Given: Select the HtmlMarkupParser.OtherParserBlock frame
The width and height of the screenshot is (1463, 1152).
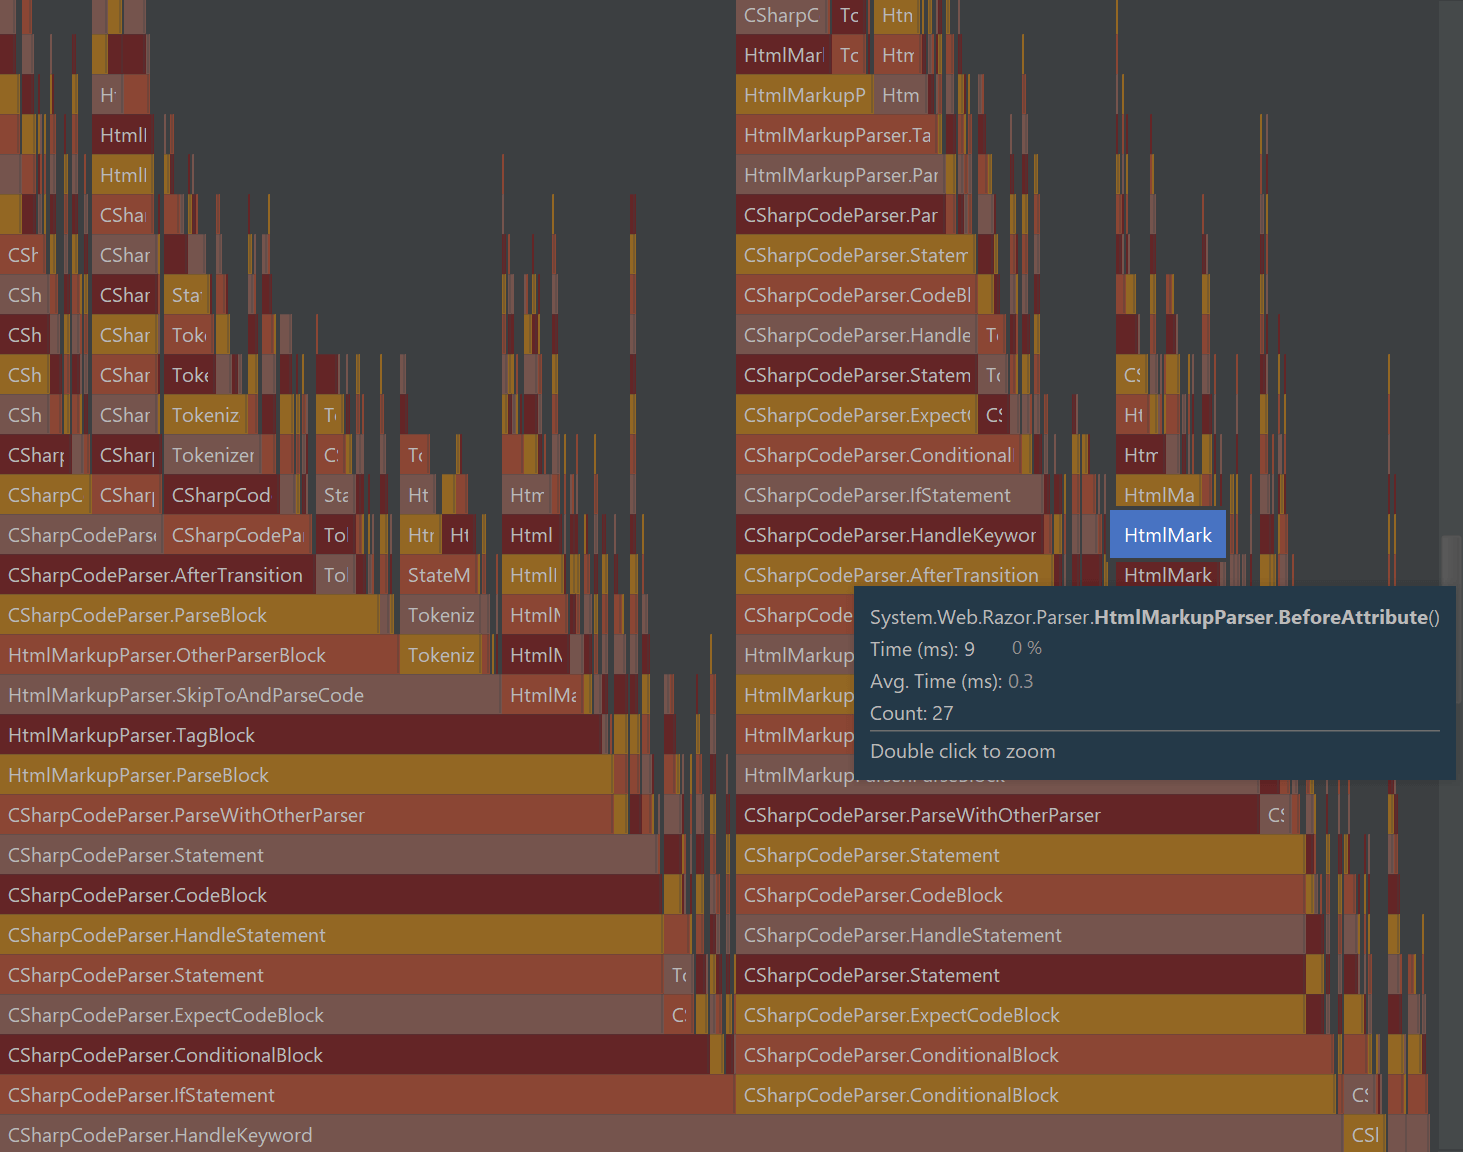Looking at the screenshot, I should pyautogui.click(x=166, y=655).
